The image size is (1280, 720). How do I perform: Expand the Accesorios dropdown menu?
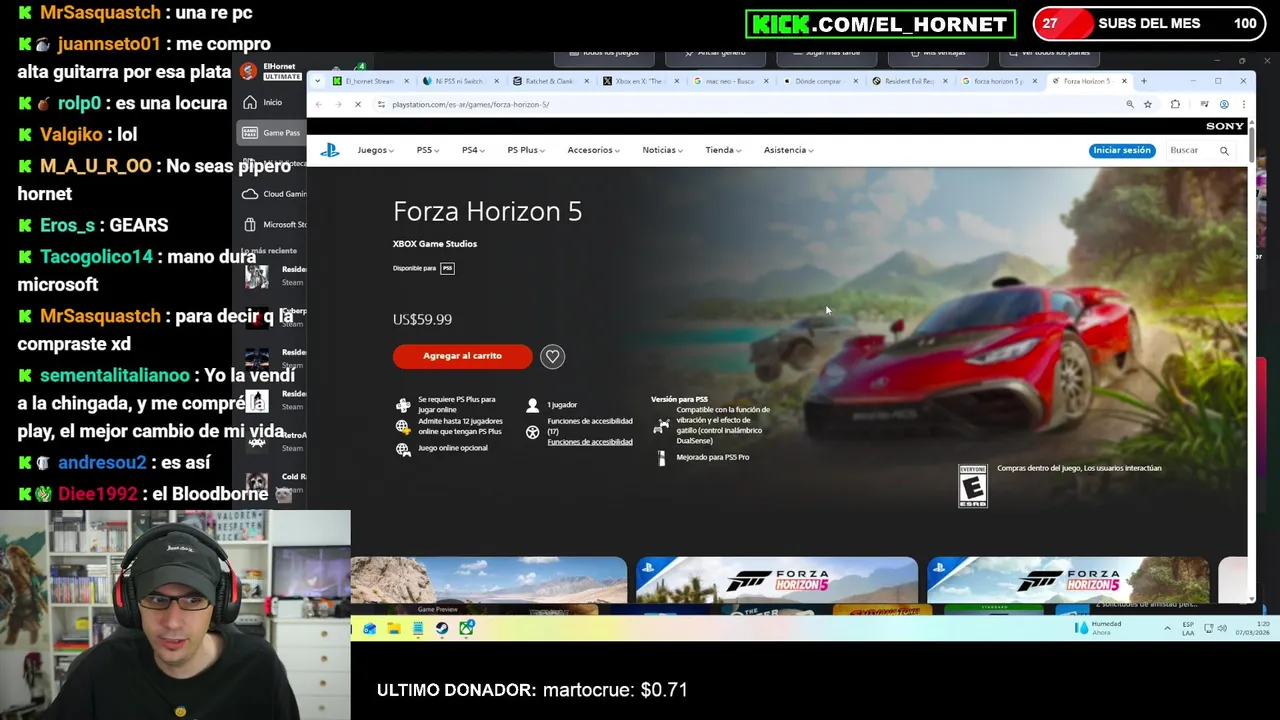pyautogui.click(x=593, y=150)
